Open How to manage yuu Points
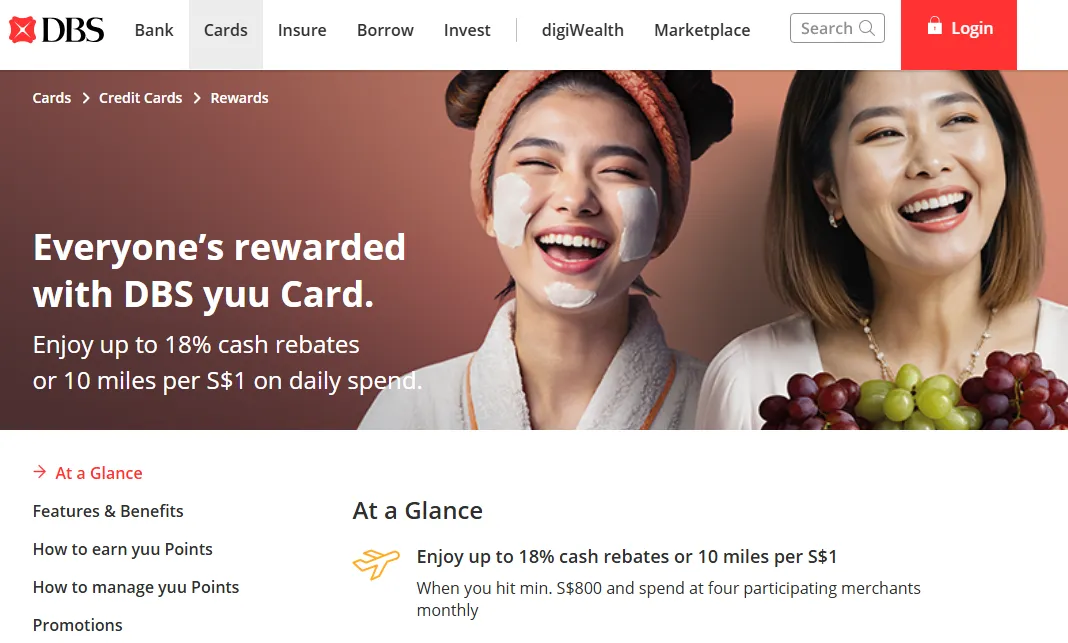The width and height of the screenshot is (1068, 643). tap(136, 587)
